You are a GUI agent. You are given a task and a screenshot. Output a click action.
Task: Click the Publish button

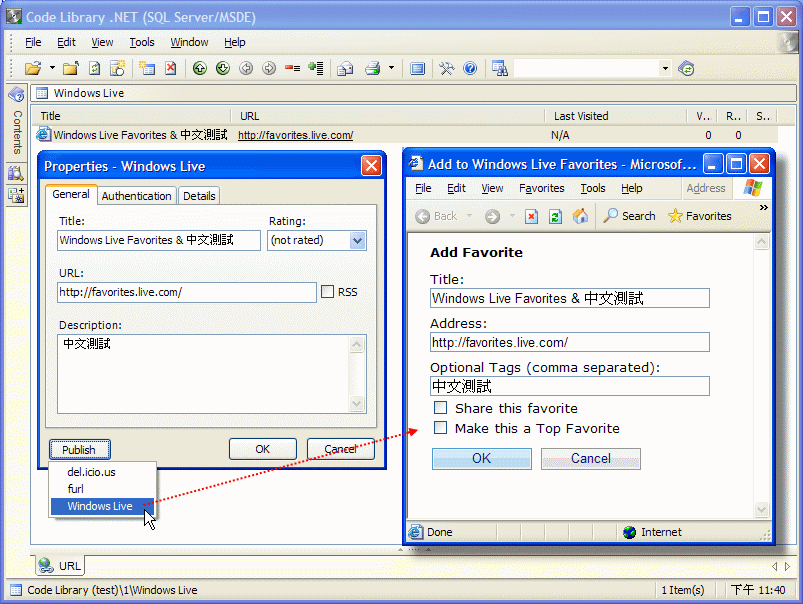tap(79, 449)
